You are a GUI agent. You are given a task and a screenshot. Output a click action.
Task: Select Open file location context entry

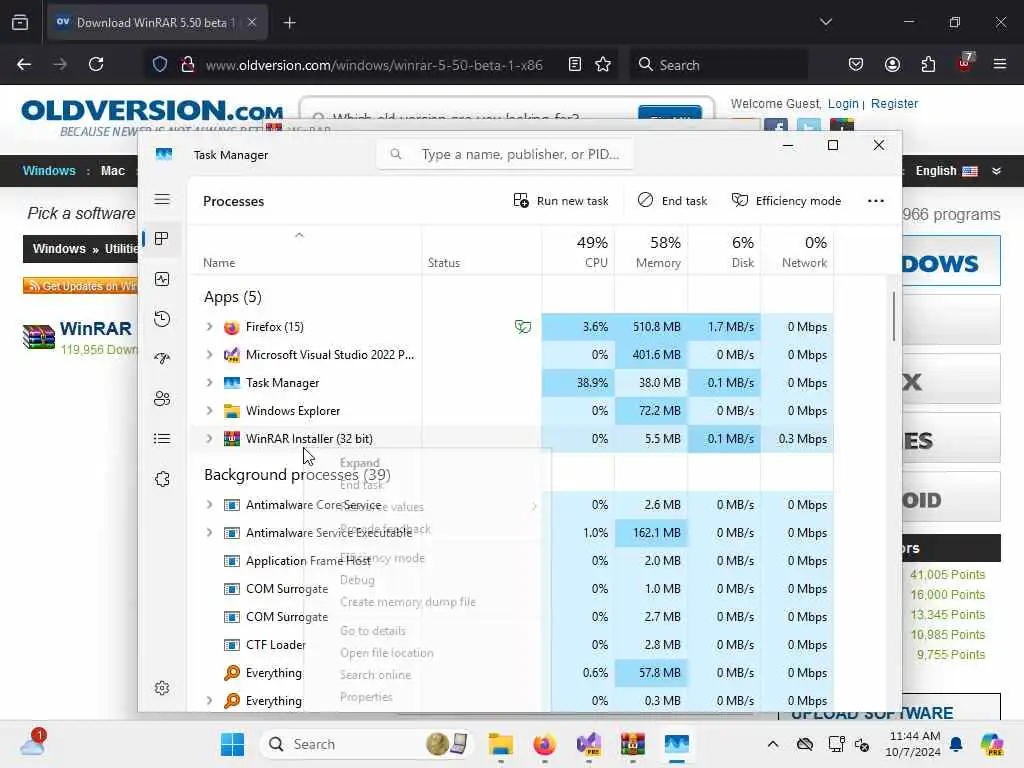[387, 652]
